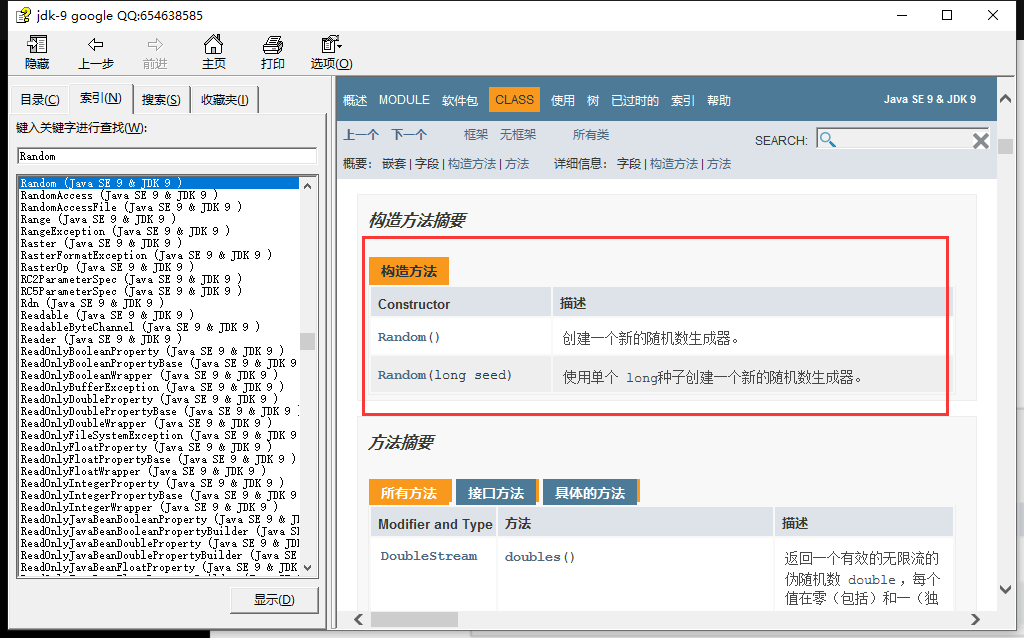Image resolution: width=1024 pixels, height=638 pixels.
Task: Click 构造方法 link in 概要 row
Action: pyautogui.click(x=472, y=164)
